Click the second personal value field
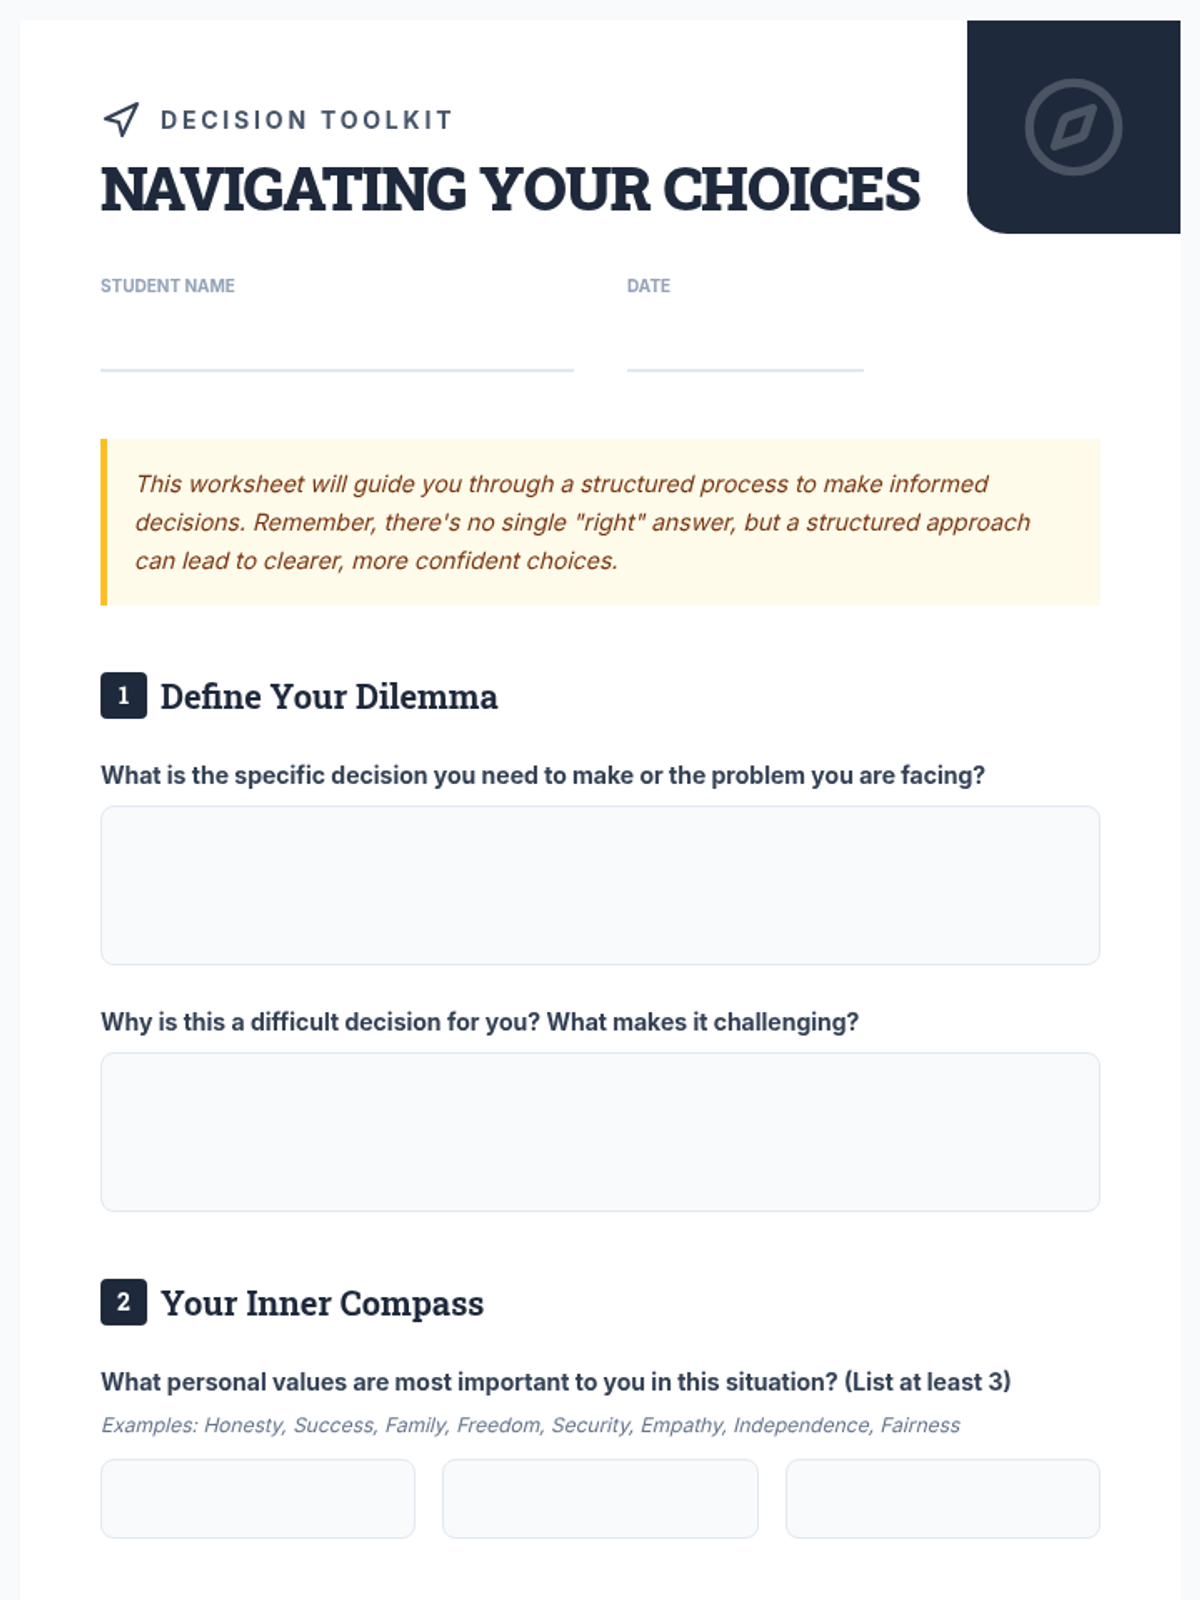Image resolution: width=1200 pixels, height=1600 pixels. (x=600, y=1498)
